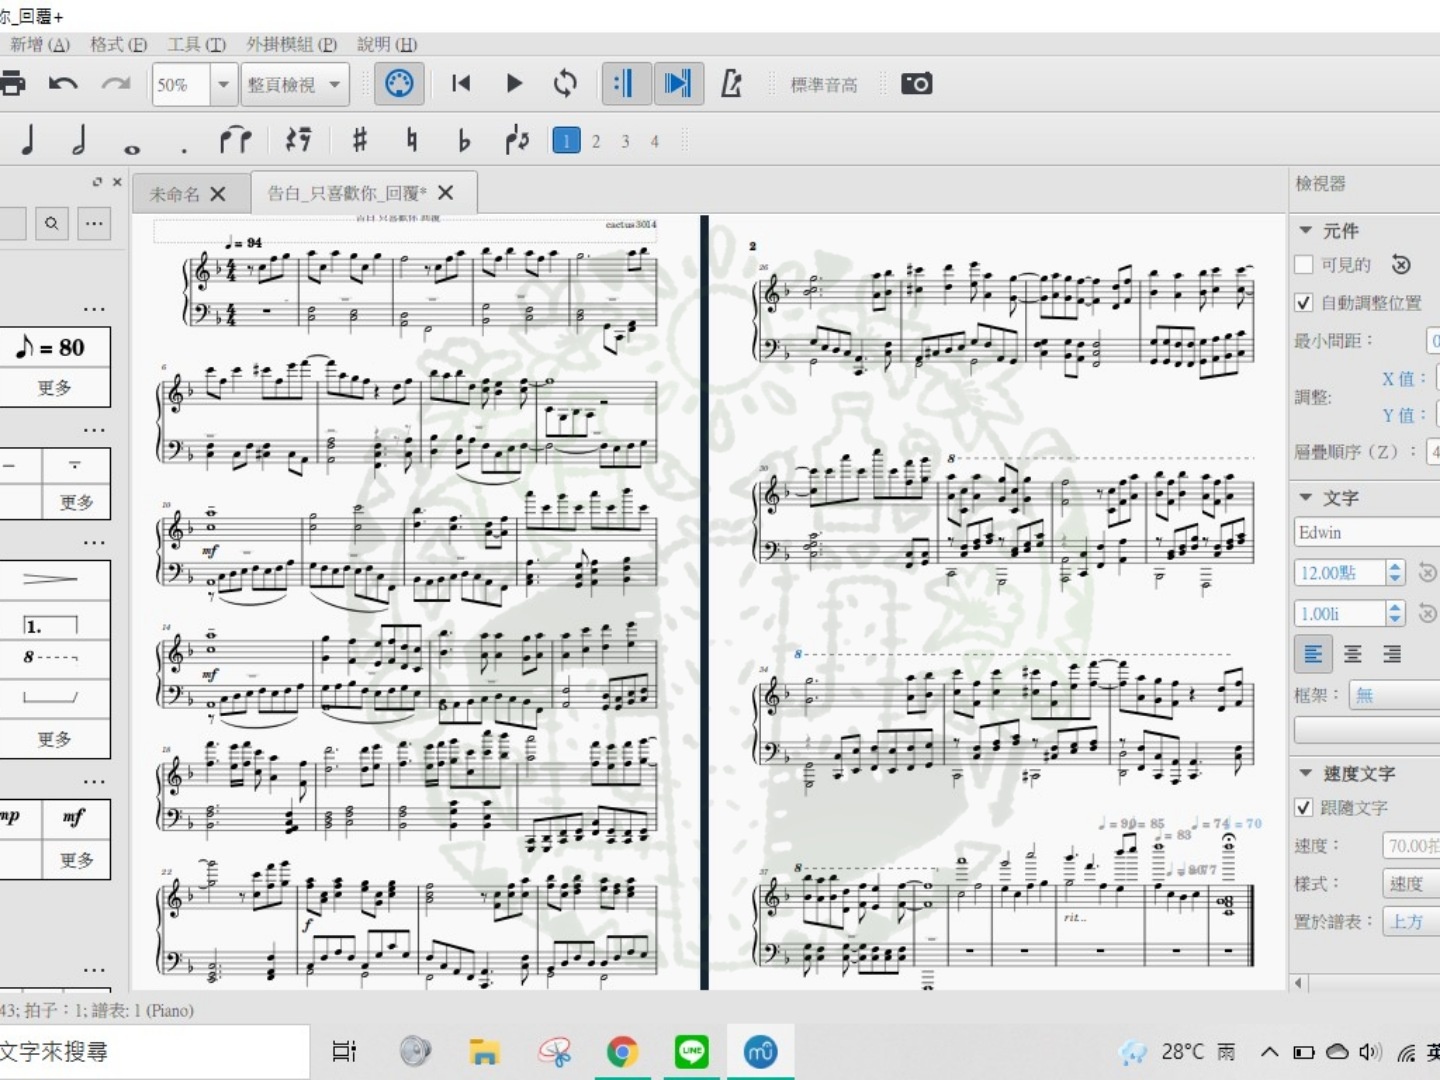Open the 標準音高 concert pitch option
This screenshot has width=1440, height=1080.
point(824,85)
